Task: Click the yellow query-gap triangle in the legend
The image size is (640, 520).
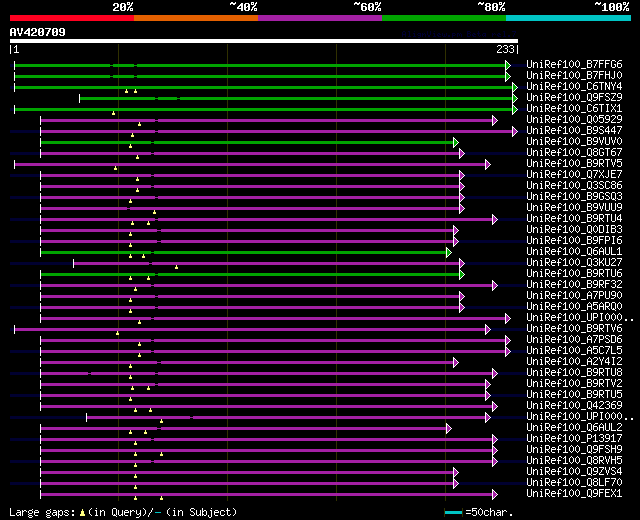Action: click(x=82, y=512)
